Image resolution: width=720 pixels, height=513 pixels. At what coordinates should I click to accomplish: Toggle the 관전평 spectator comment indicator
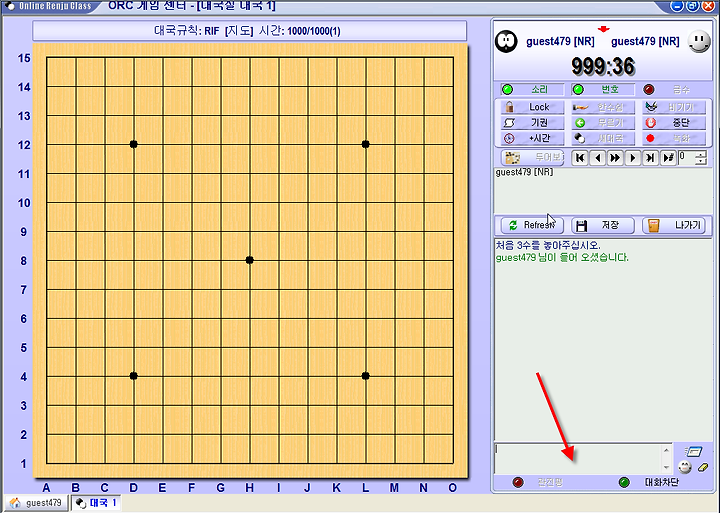click(x=518, y=482)
